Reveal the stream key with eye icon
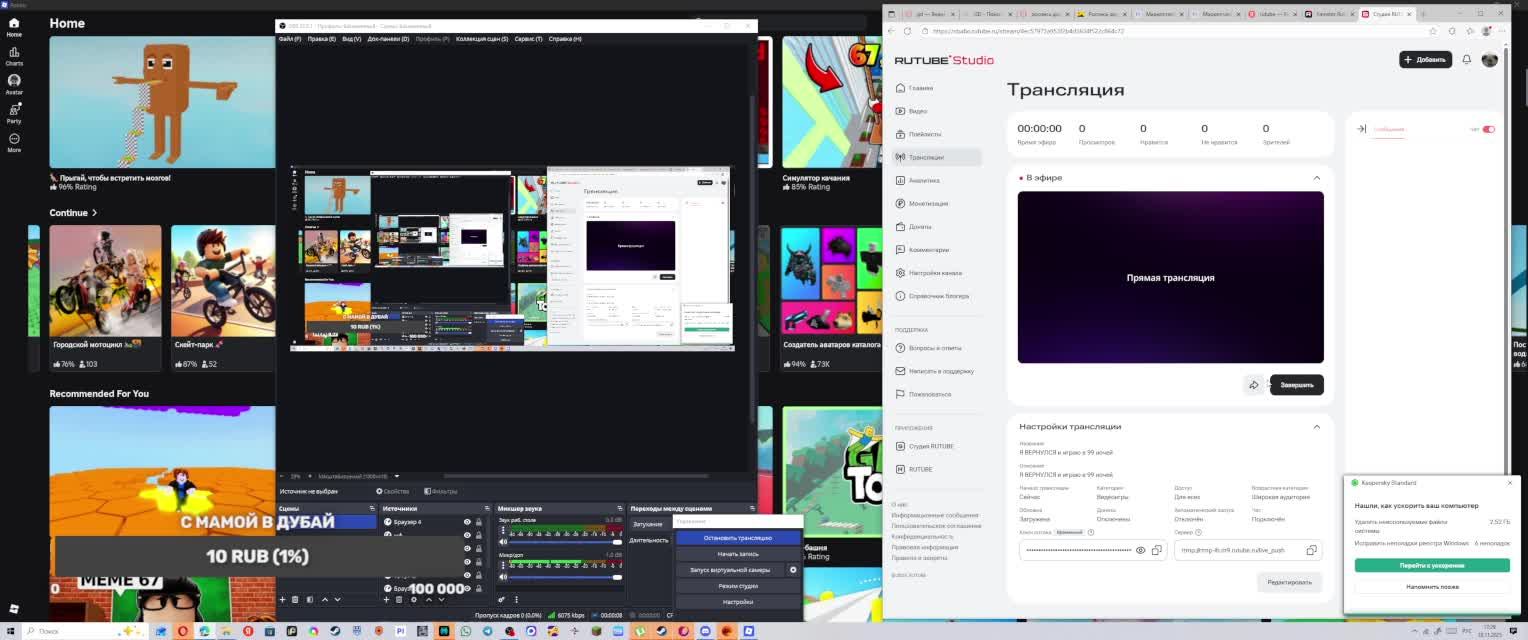1528x640 pixels. click(1140, 550)
